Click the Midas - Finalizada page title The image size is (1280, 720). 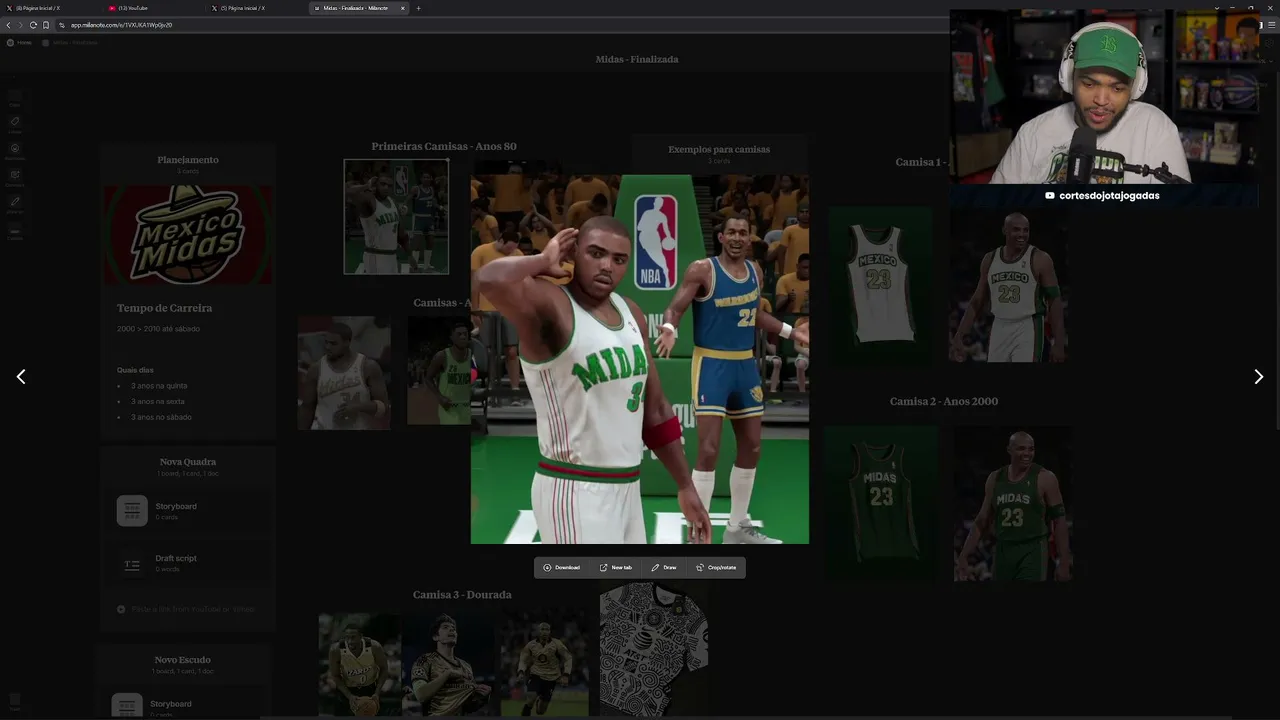(637, 60)
